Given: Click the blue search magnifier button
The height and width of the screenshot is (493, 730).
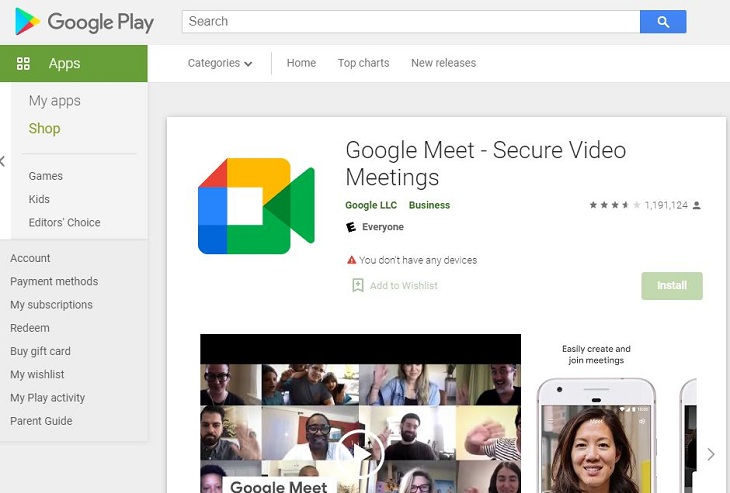Looking at the screenshot, I should pyautogui.click(x=662, y=21).
